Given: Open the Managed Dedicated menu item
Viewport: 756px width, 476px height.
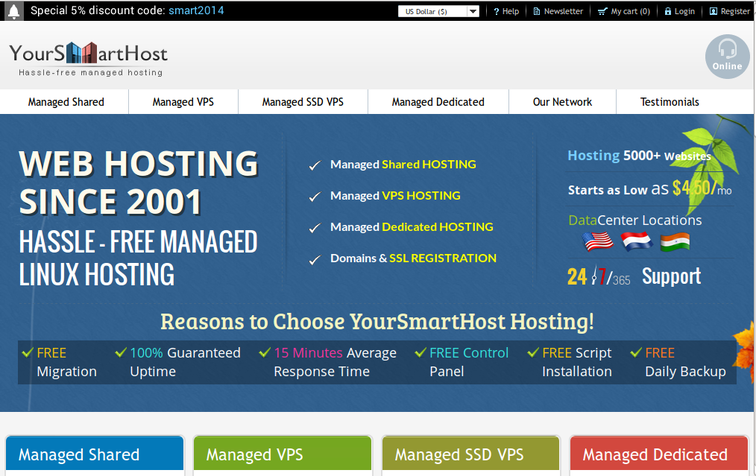Looking at the screenshot, I should point(438,102).
